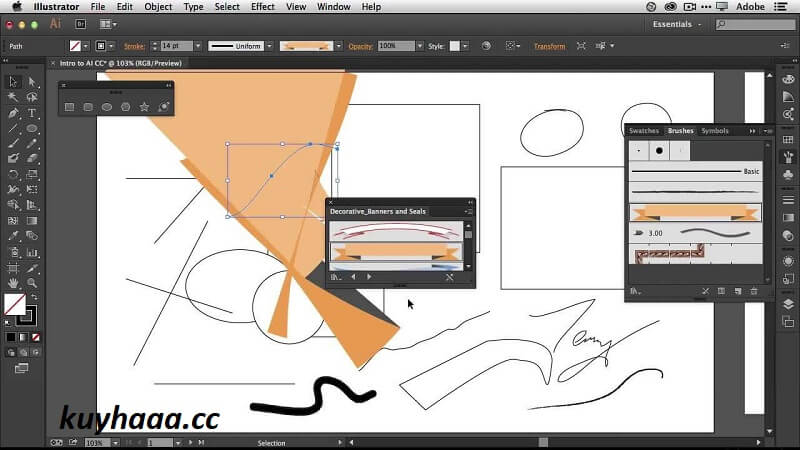Image resolution: width=800 pixels, height=450 pixels.
Task: Set paint mode to Gradient
Action: click(x=23, y=337)
